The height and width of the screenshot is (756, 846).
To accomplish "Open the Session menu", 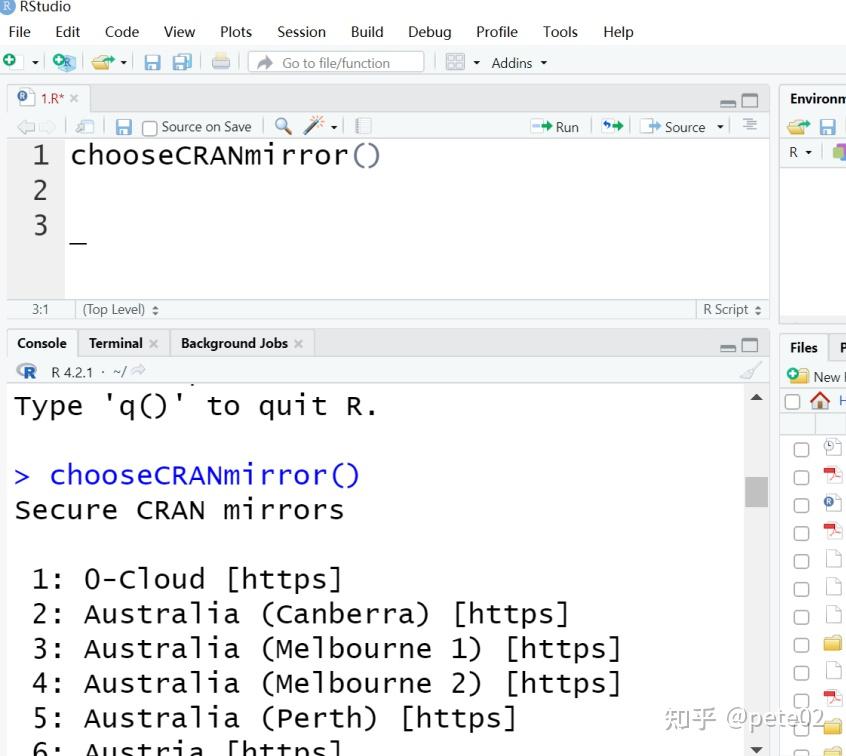I will point(301,32).
